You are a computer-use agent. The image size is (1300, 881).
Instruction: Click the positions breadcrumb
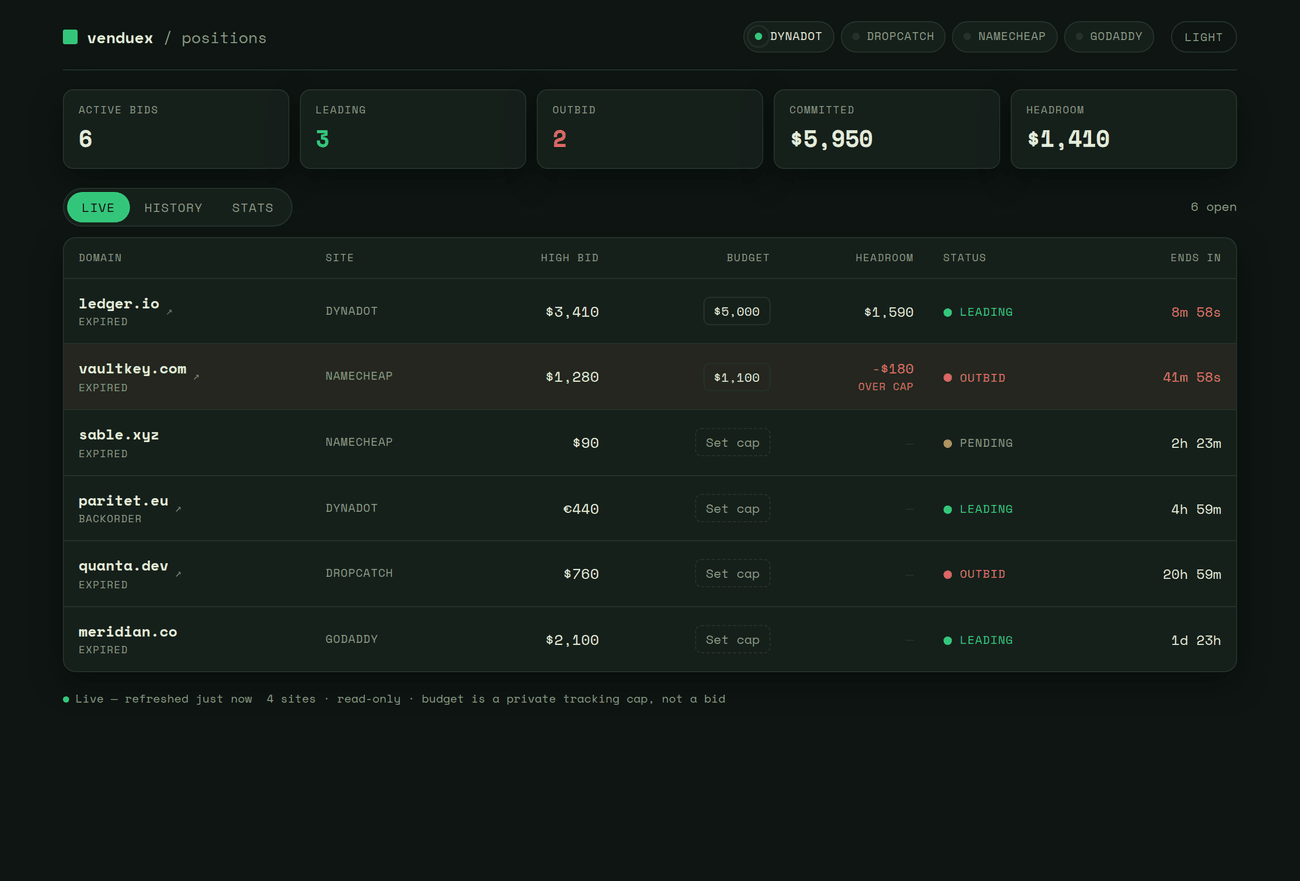tap(224, 38)
